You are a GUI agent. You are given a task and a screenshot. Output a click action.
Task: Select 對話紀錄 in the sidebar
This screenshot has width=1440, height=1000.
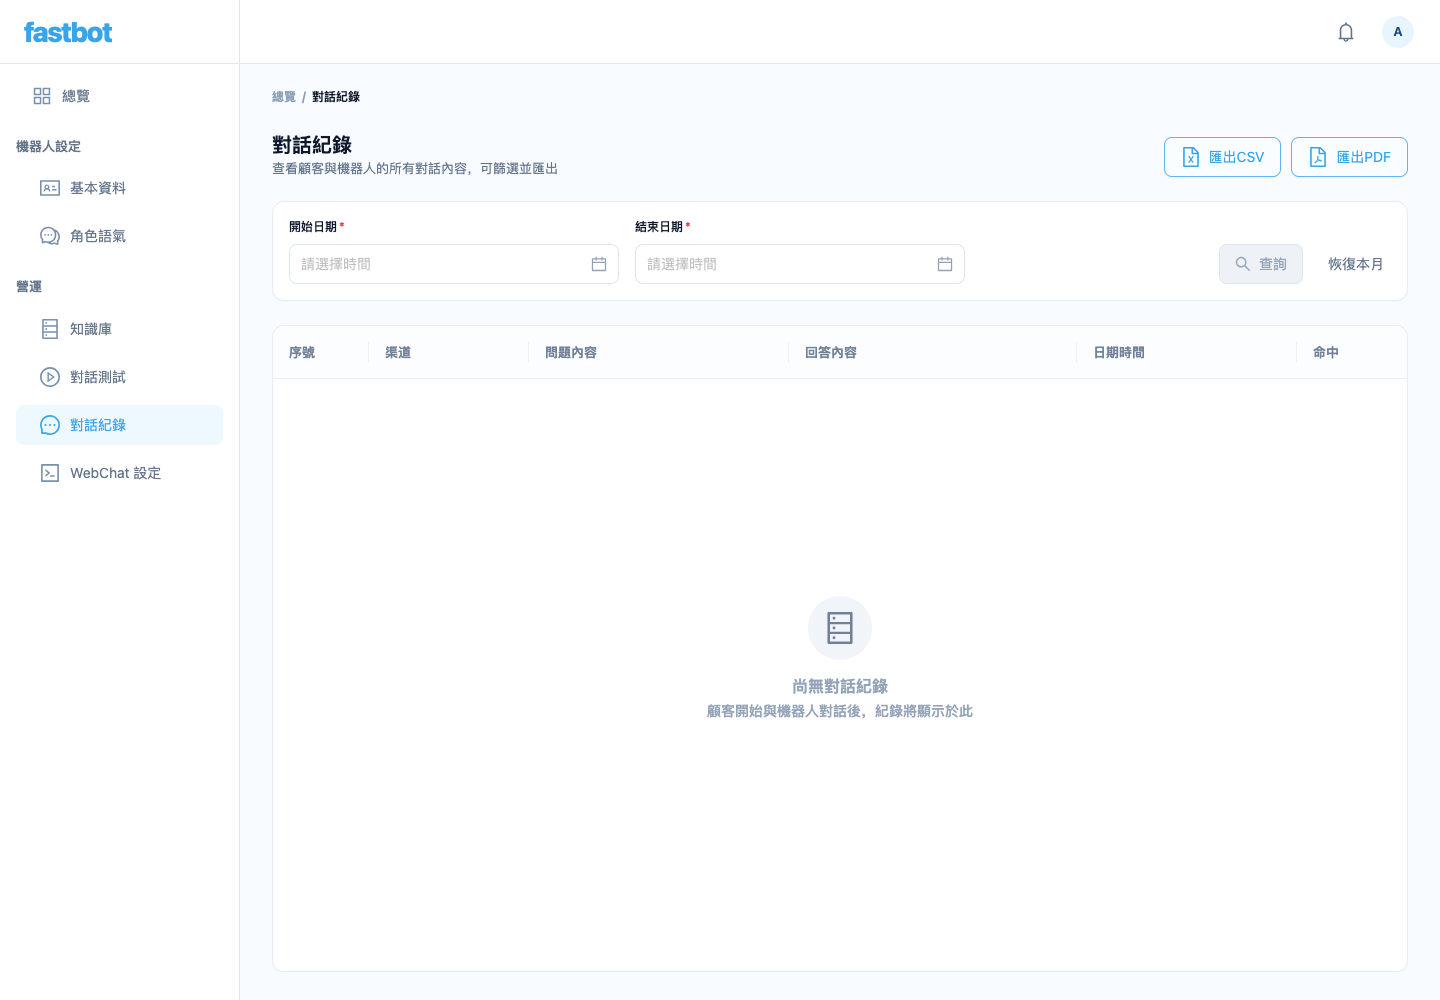[x=119, y=425]
